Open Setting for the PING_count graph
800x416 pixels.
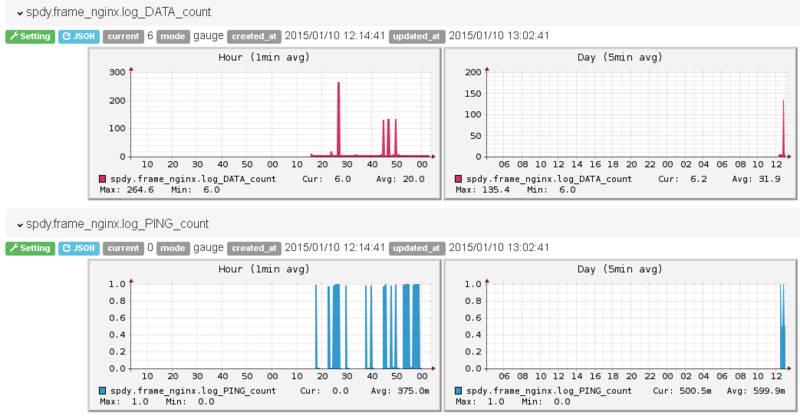(30, 248)
